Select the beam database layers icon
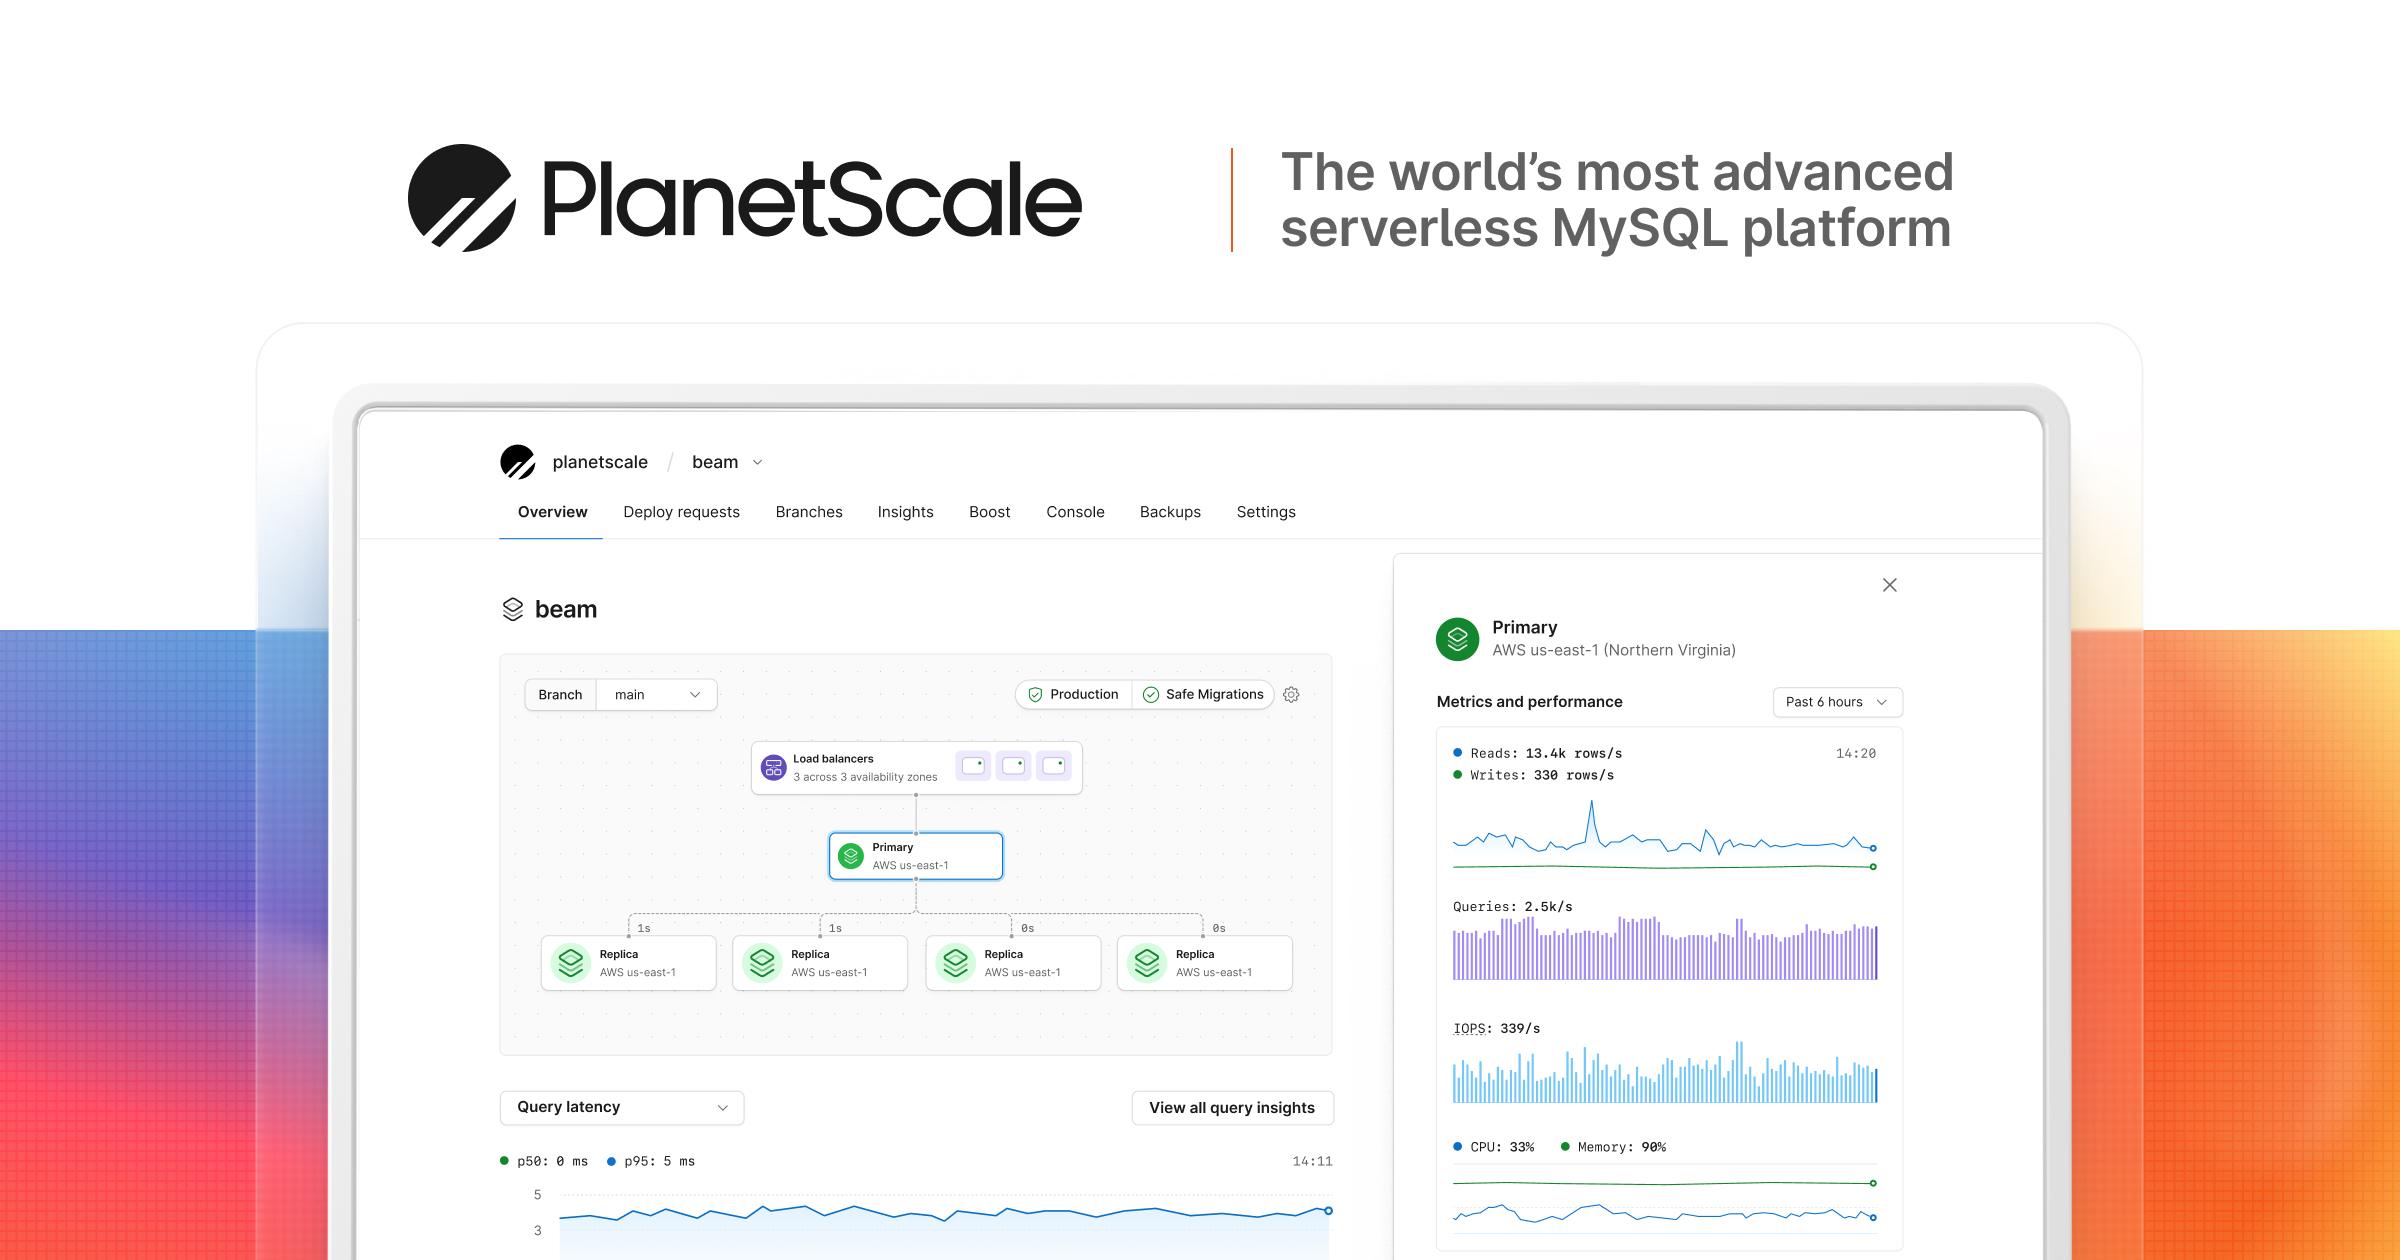This screenshot has height=1260, width=2400. click(513, 608)
